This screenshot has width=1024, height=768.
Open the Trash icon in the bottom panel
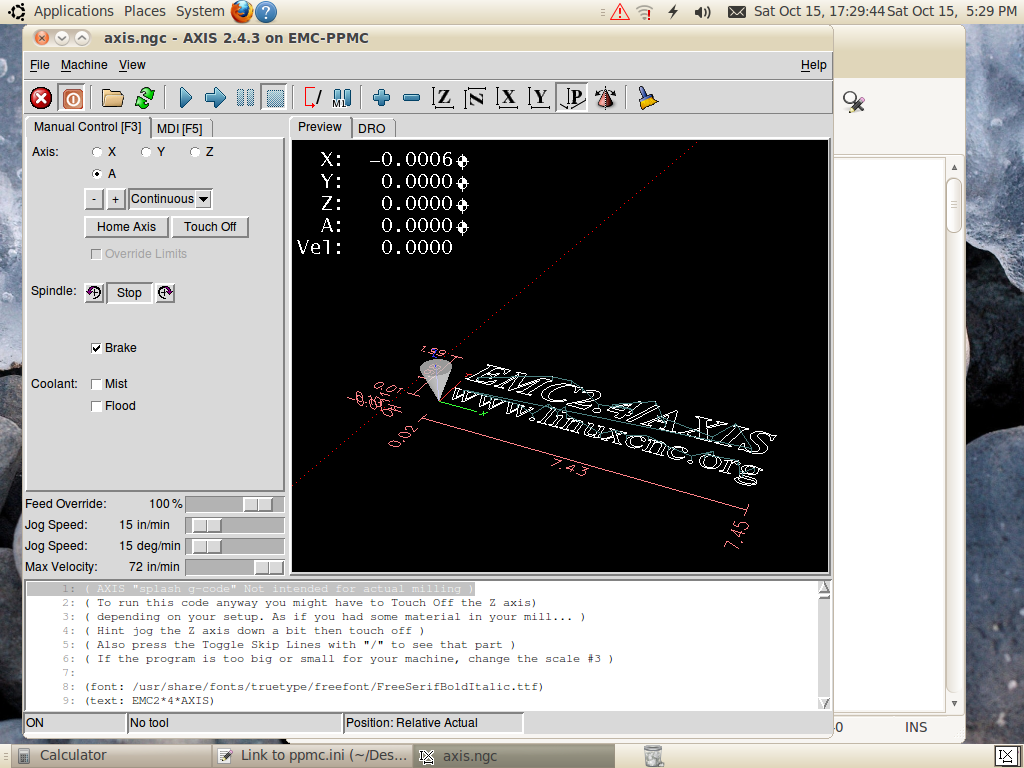coord(653,756)
